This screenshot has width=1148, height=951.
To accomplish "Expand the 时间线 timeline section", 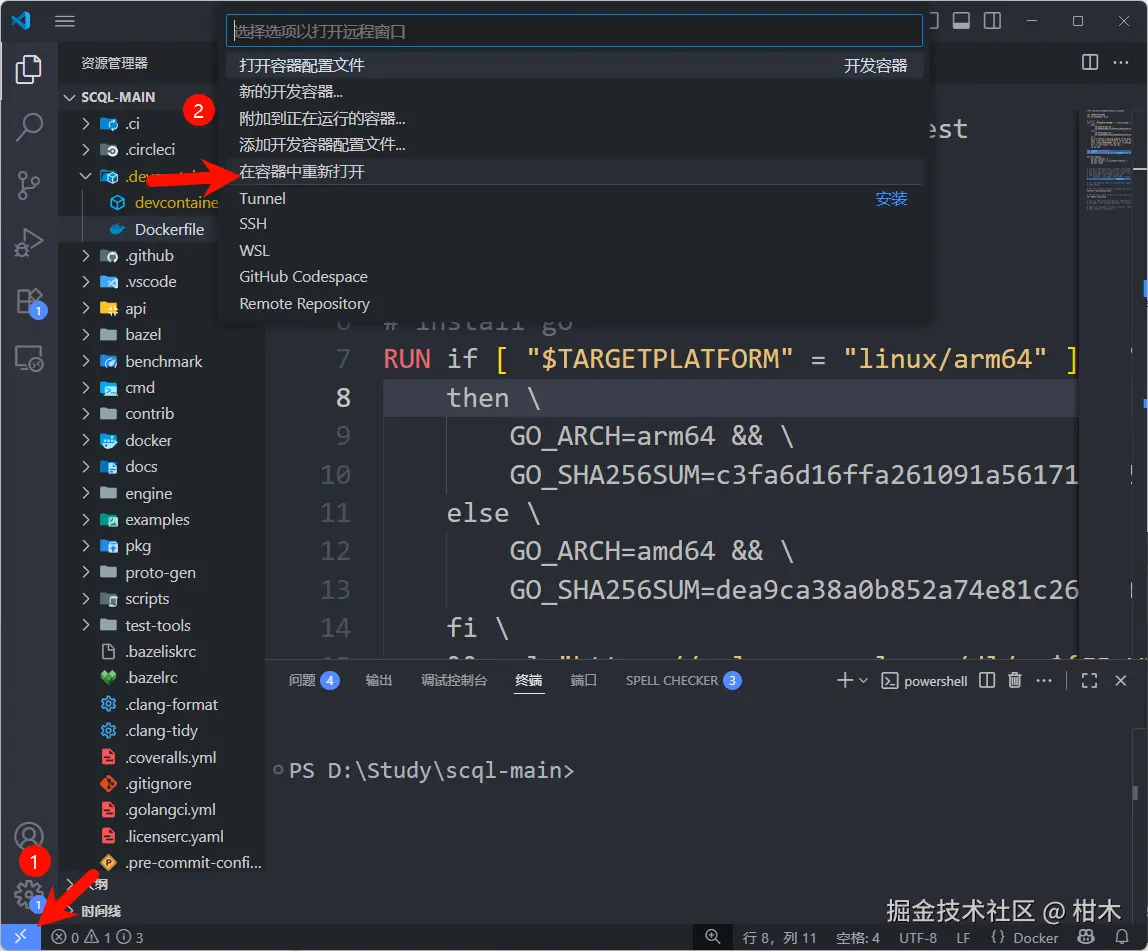I will tap(100, 911).
